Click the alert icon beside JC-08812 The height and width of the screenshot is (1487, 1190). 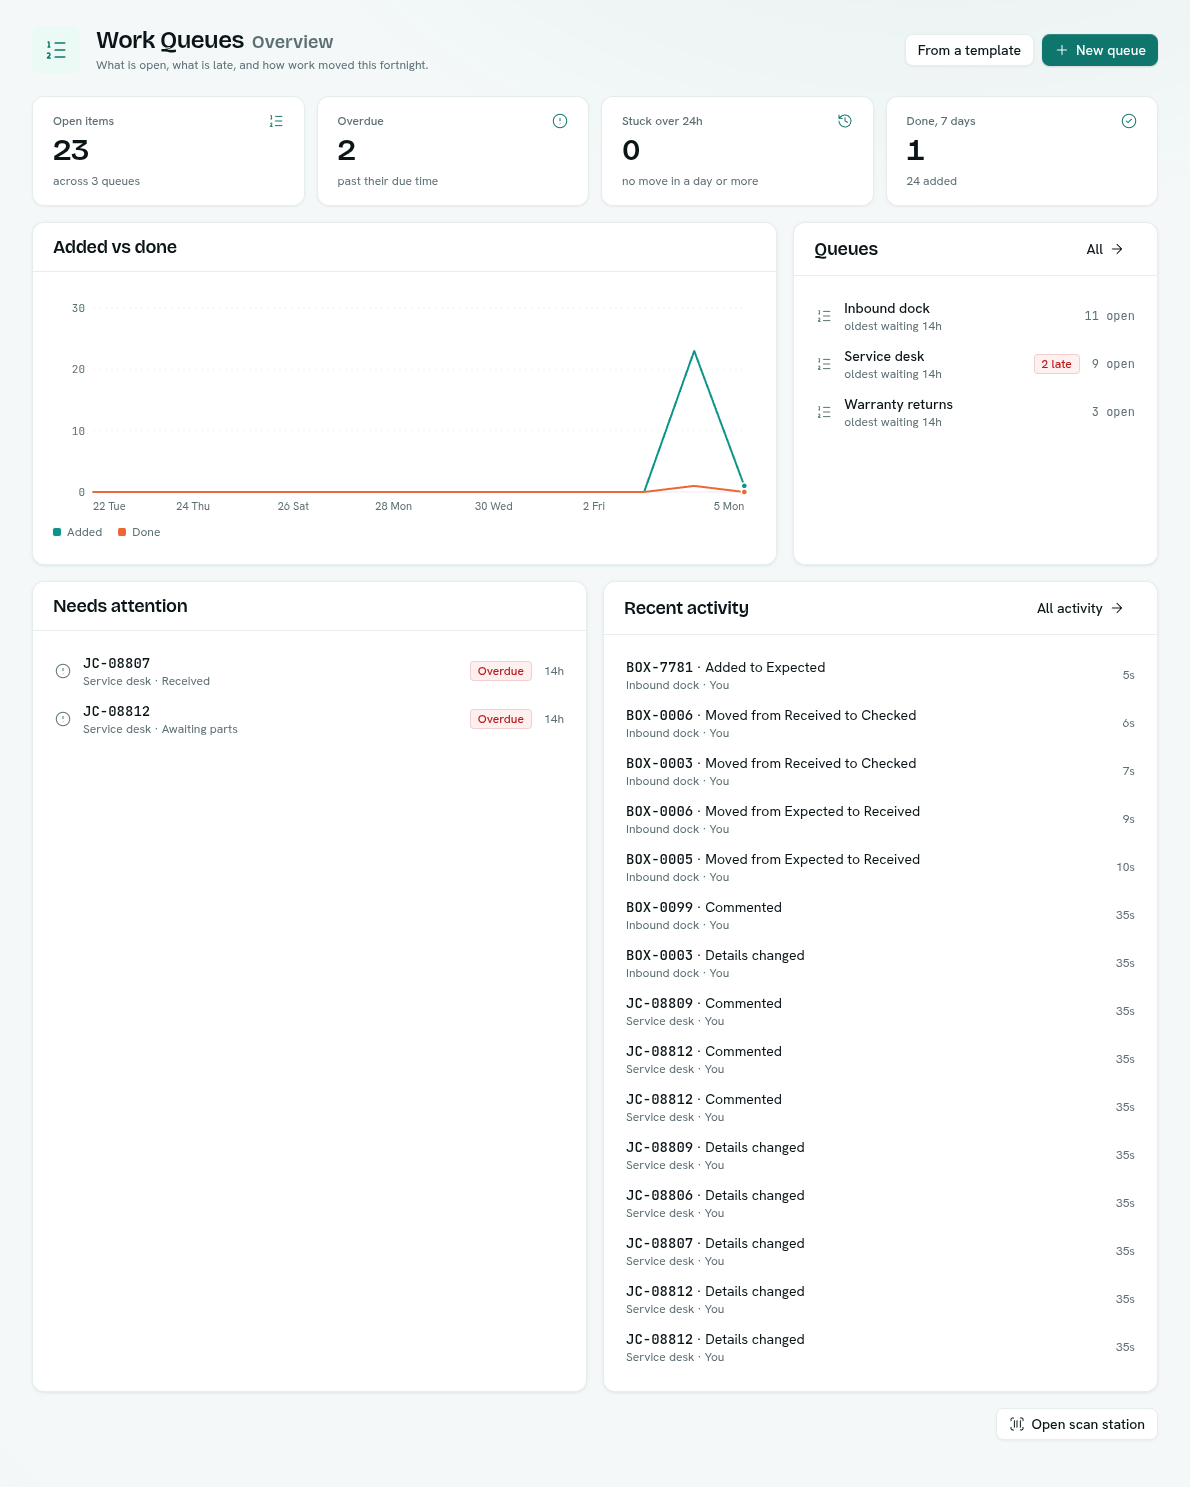(63, 719)
